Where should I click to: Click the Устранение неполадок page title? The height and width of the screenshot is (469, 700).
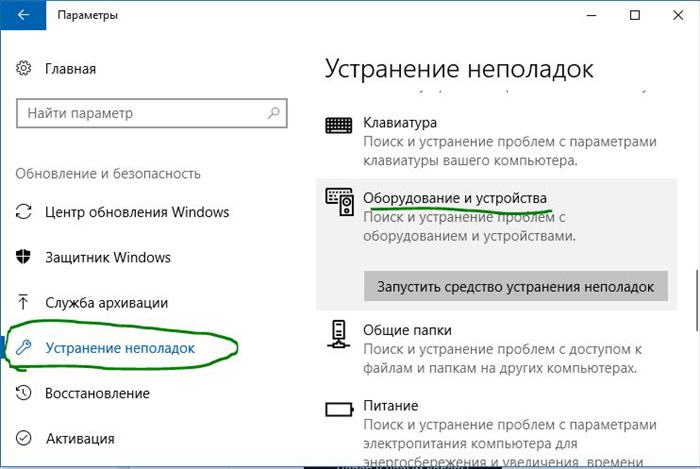(x=459, y=69)
